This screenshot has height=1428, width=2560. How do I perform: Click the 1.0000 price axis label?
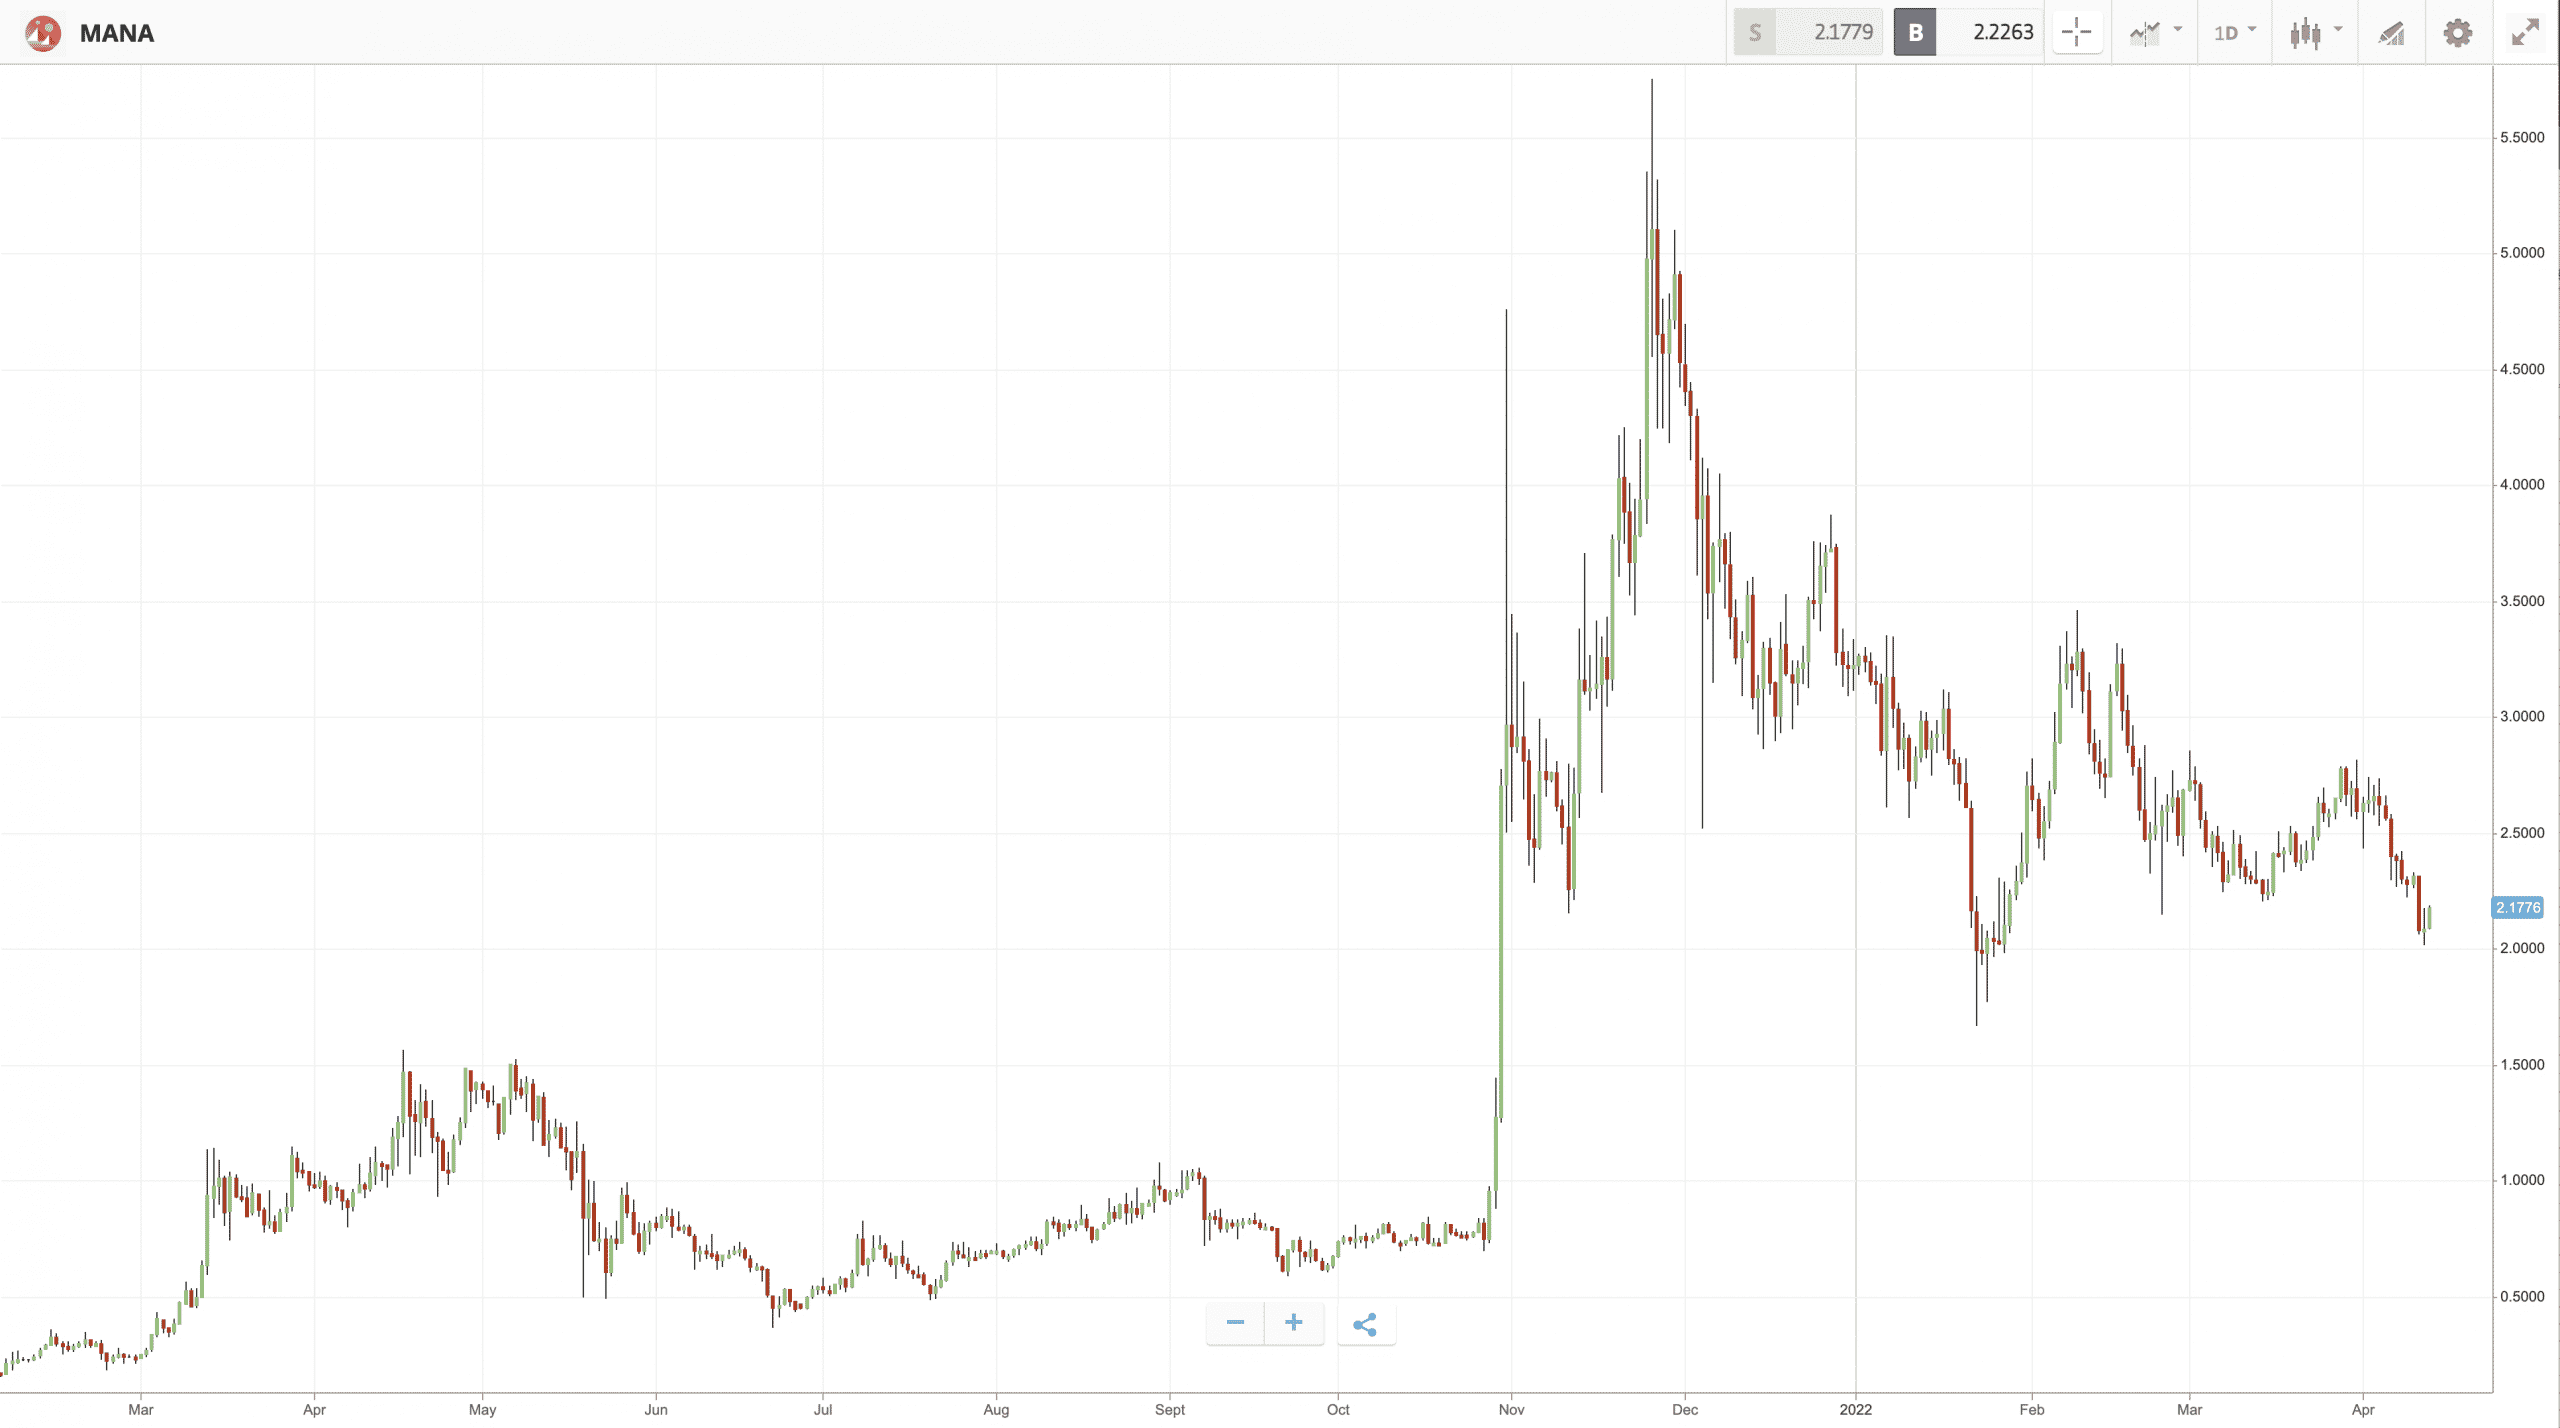tap(2522, 1180)
